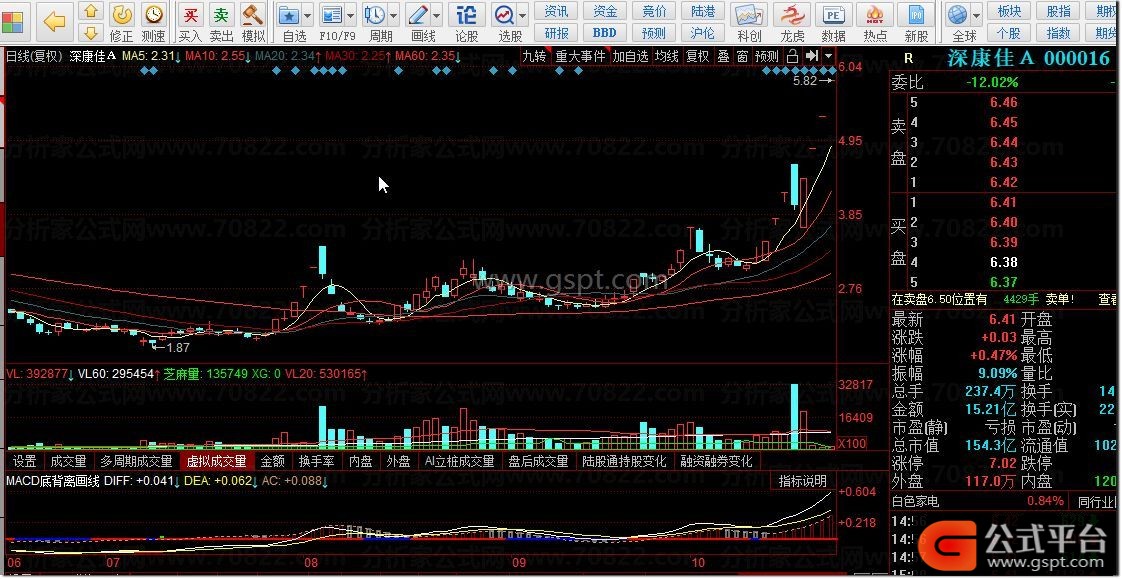Switch to the 成交量 tab

[x=68, y=461]
